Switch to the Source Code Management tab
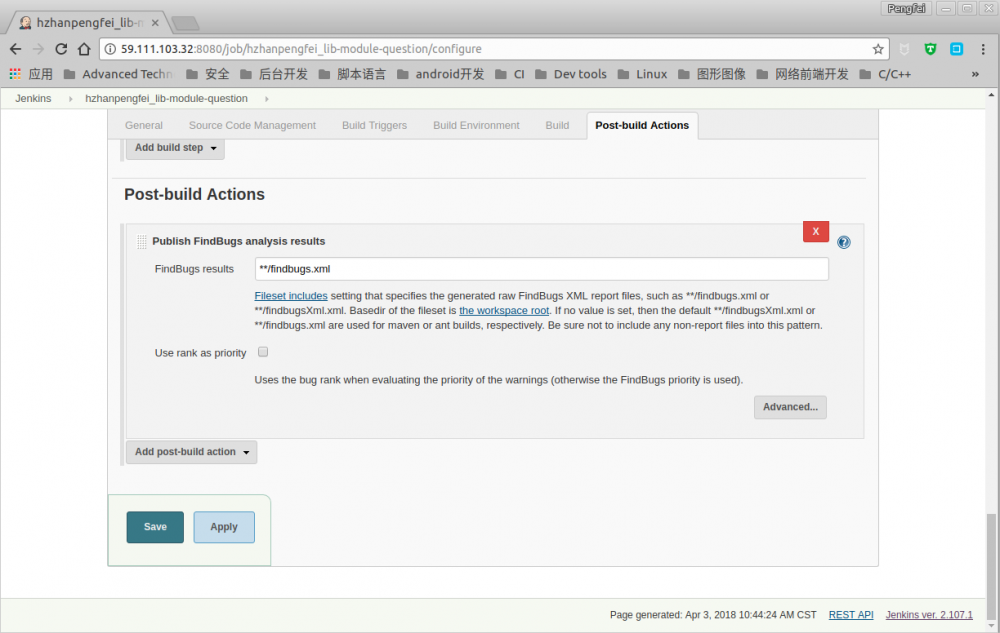This screenshot has width=1000, height=633. coord(252,126)
